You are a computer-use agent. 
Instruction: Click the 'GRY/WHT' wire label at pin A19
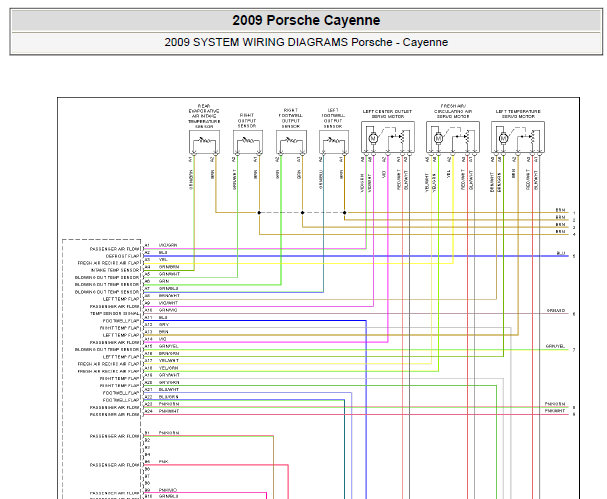(169, 375)
